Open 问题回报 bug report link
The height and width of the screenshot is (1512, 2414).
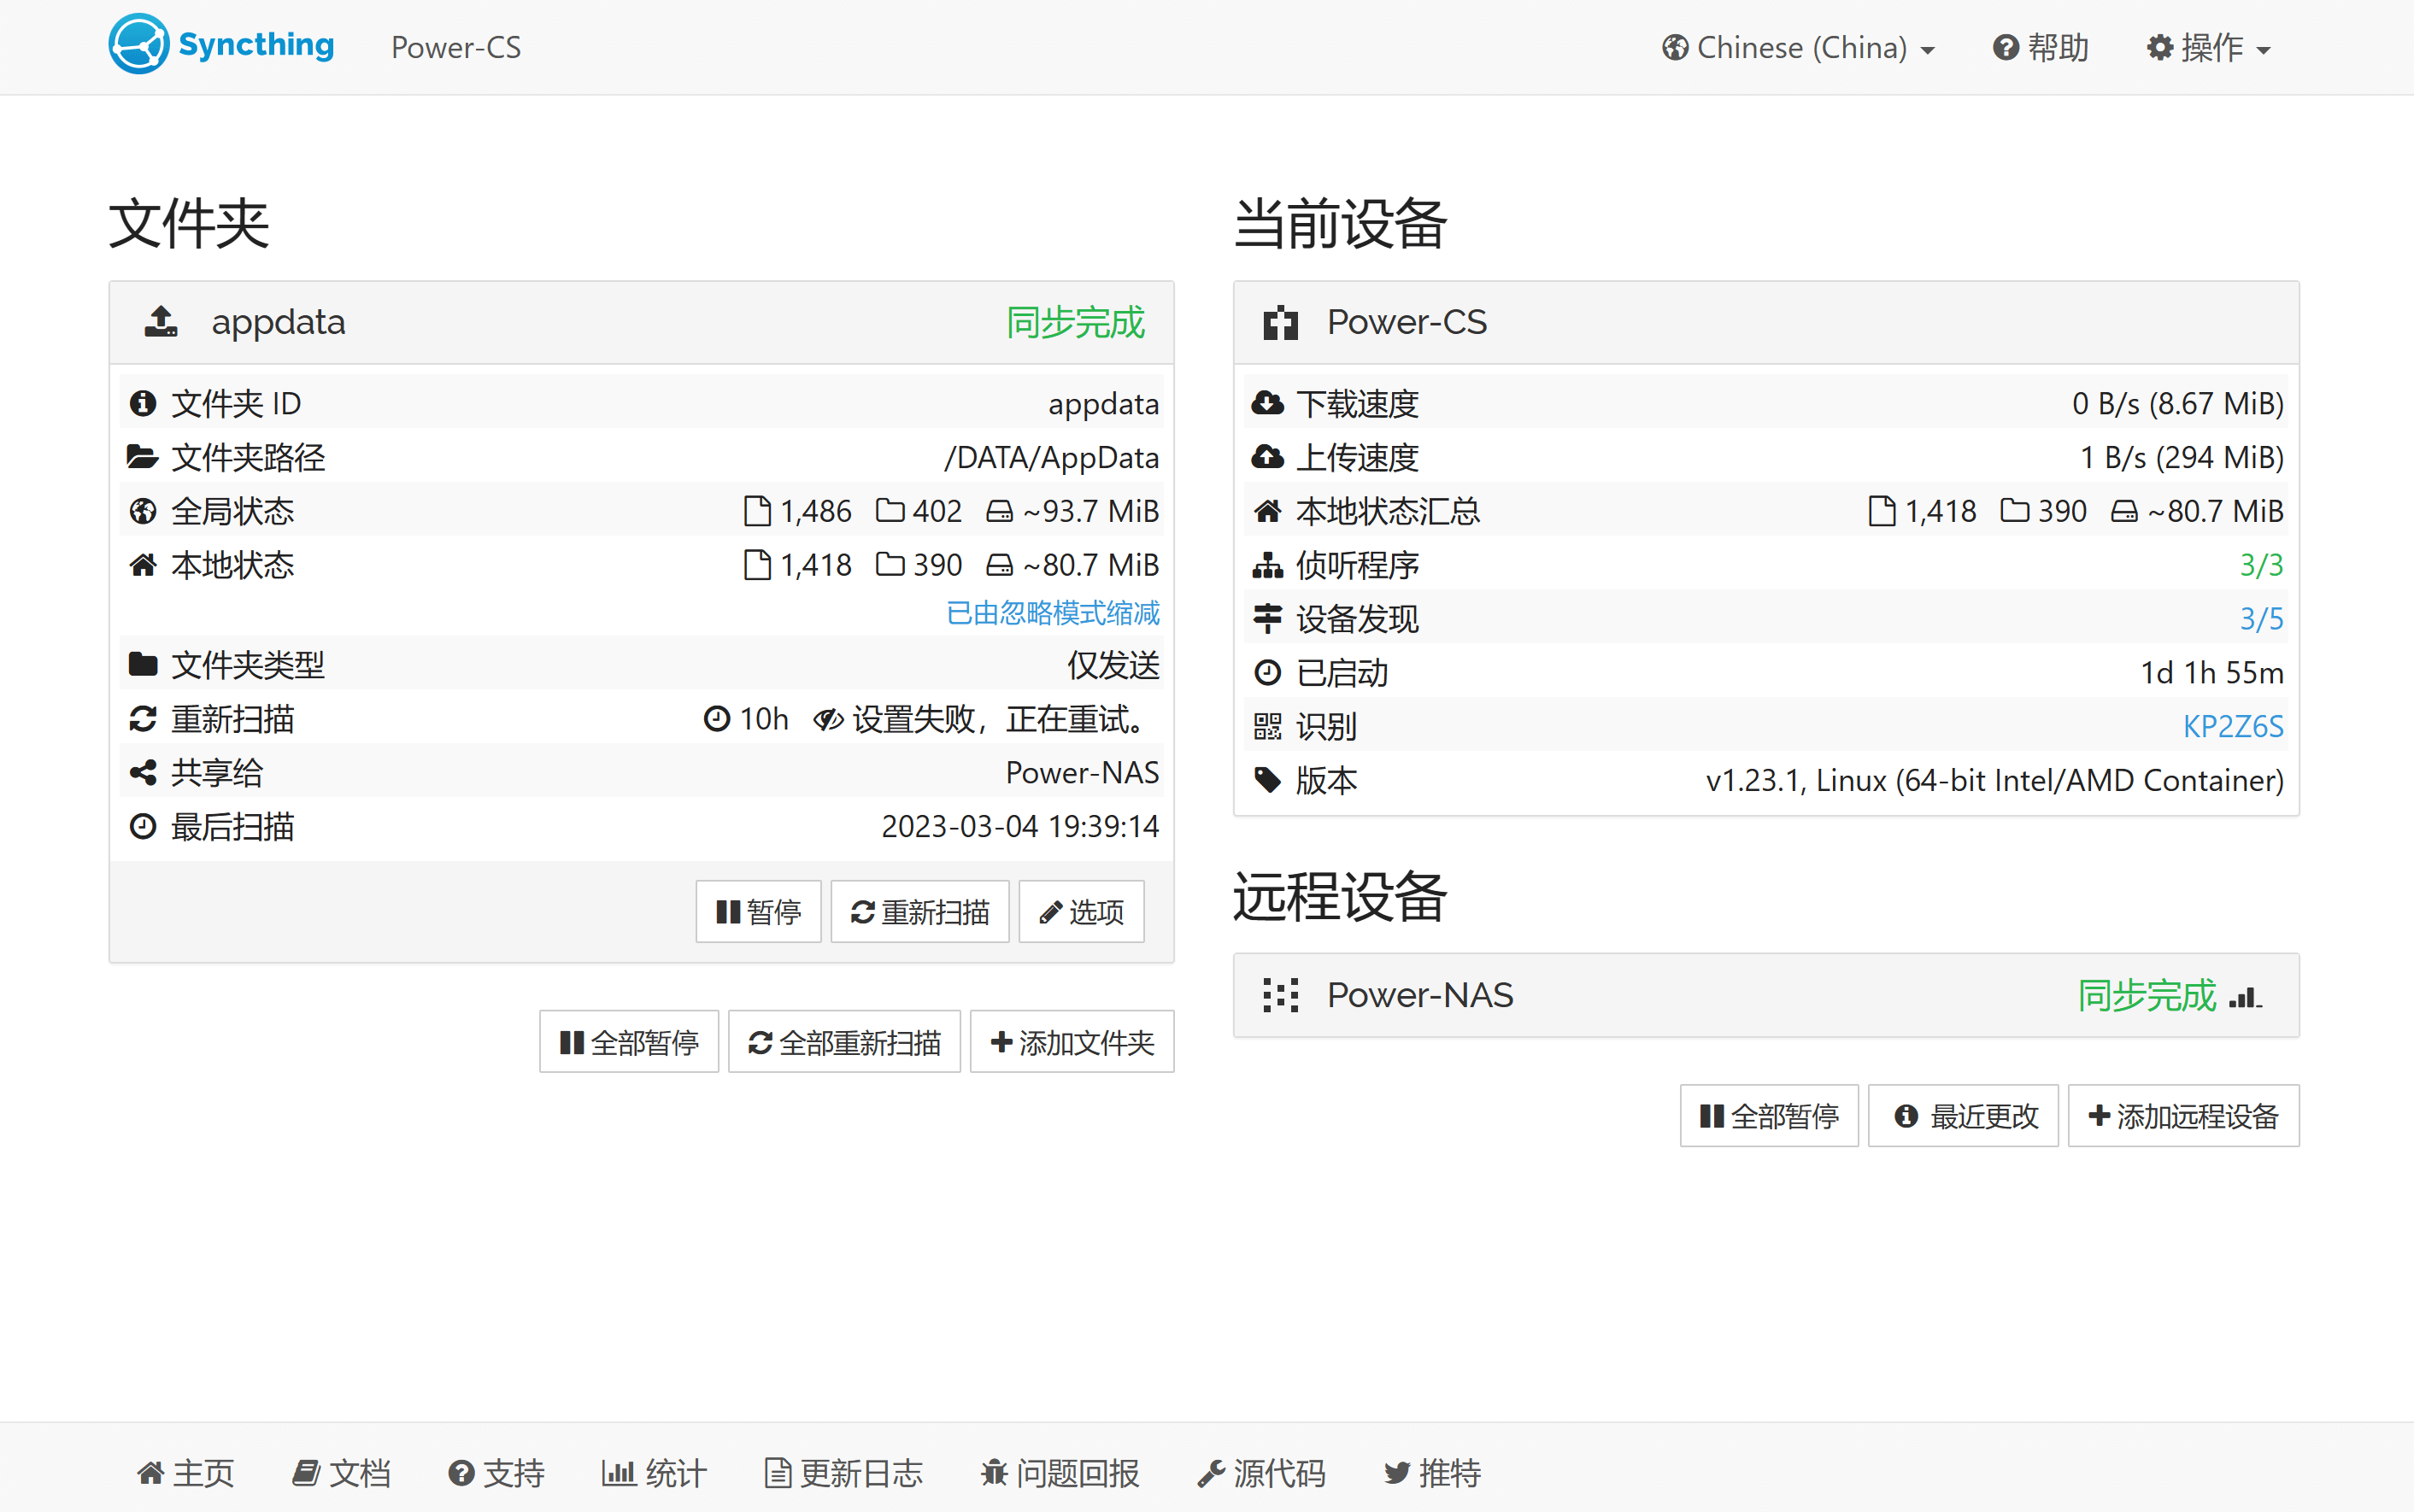1060,1472
